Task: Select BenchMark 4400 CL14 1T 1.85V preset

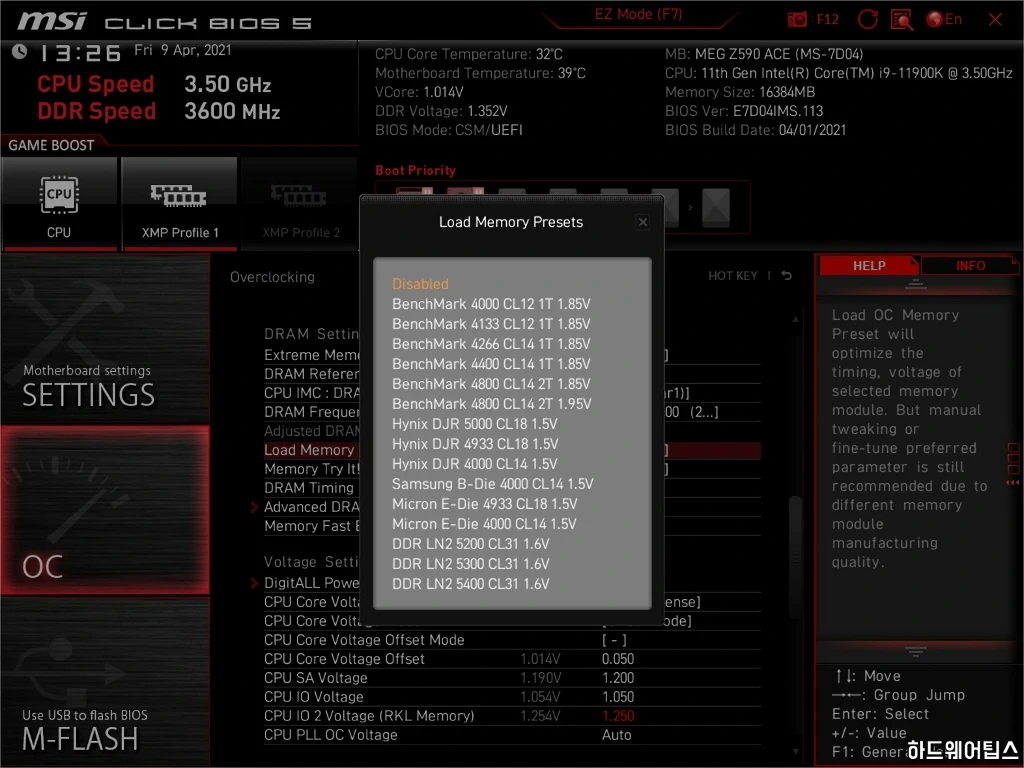Action: point(491,364)
